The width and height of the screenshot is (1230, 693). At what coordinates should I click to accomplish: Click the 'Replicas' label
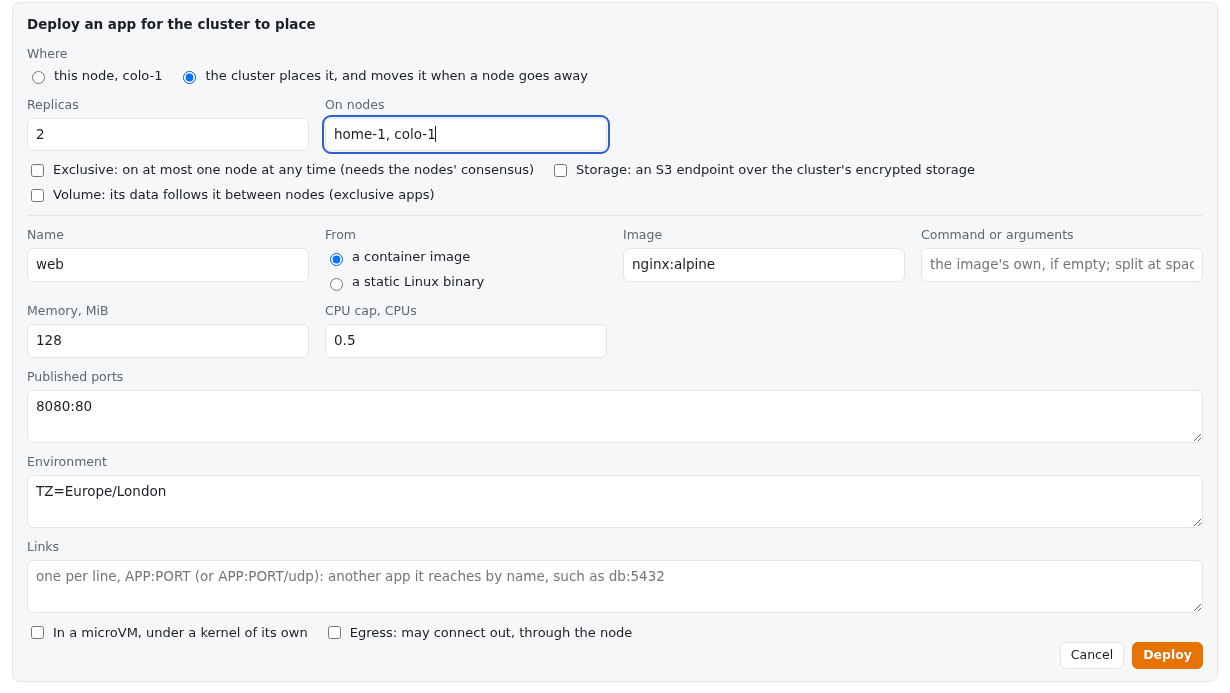click(53, 105)
